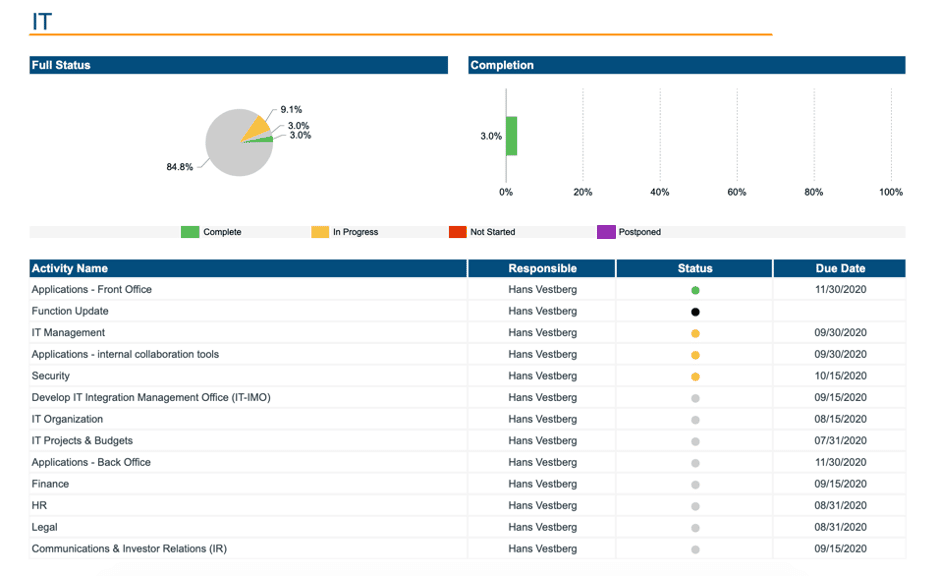This screenshot has width=940, height=576.
Task: Click the yellow In Progress legend swatch
Action: tap(320, 232)
